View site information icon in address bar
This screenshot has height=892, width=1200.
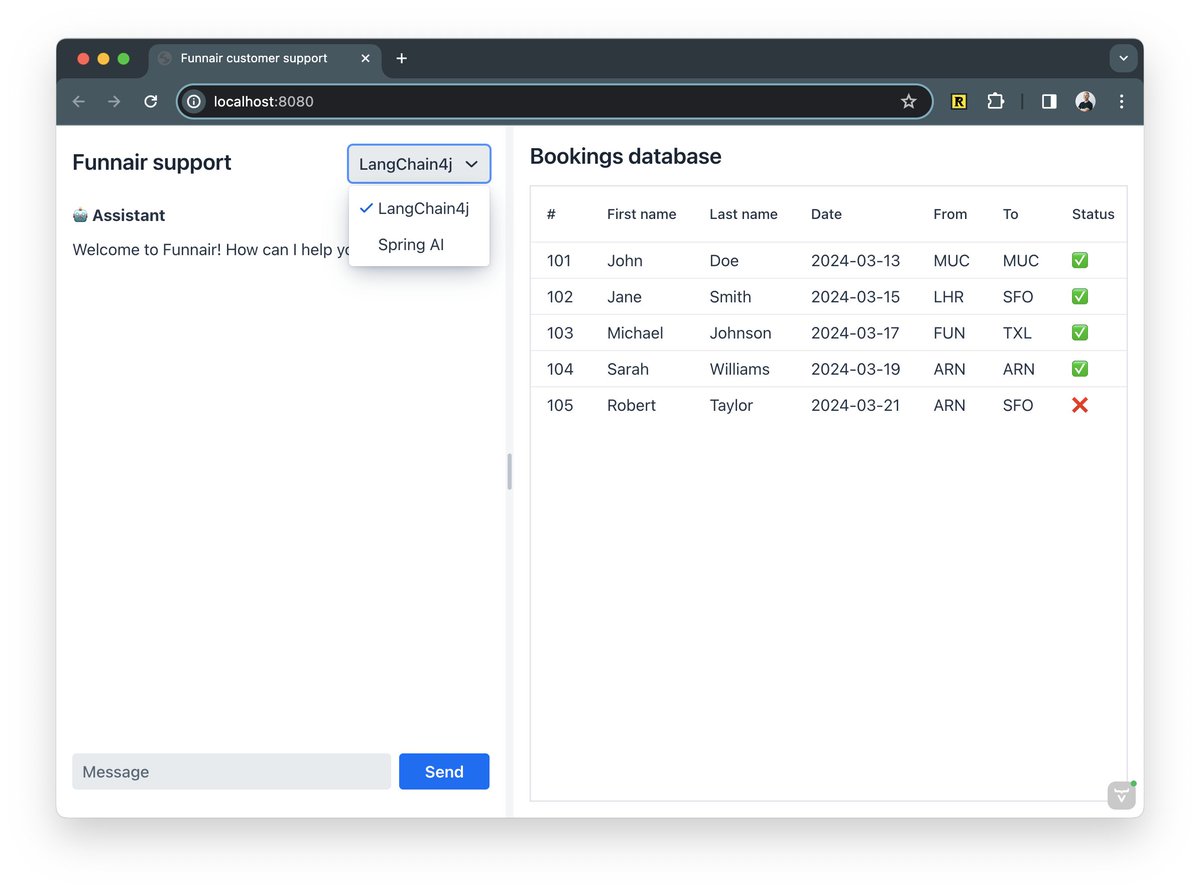[194, 101]
